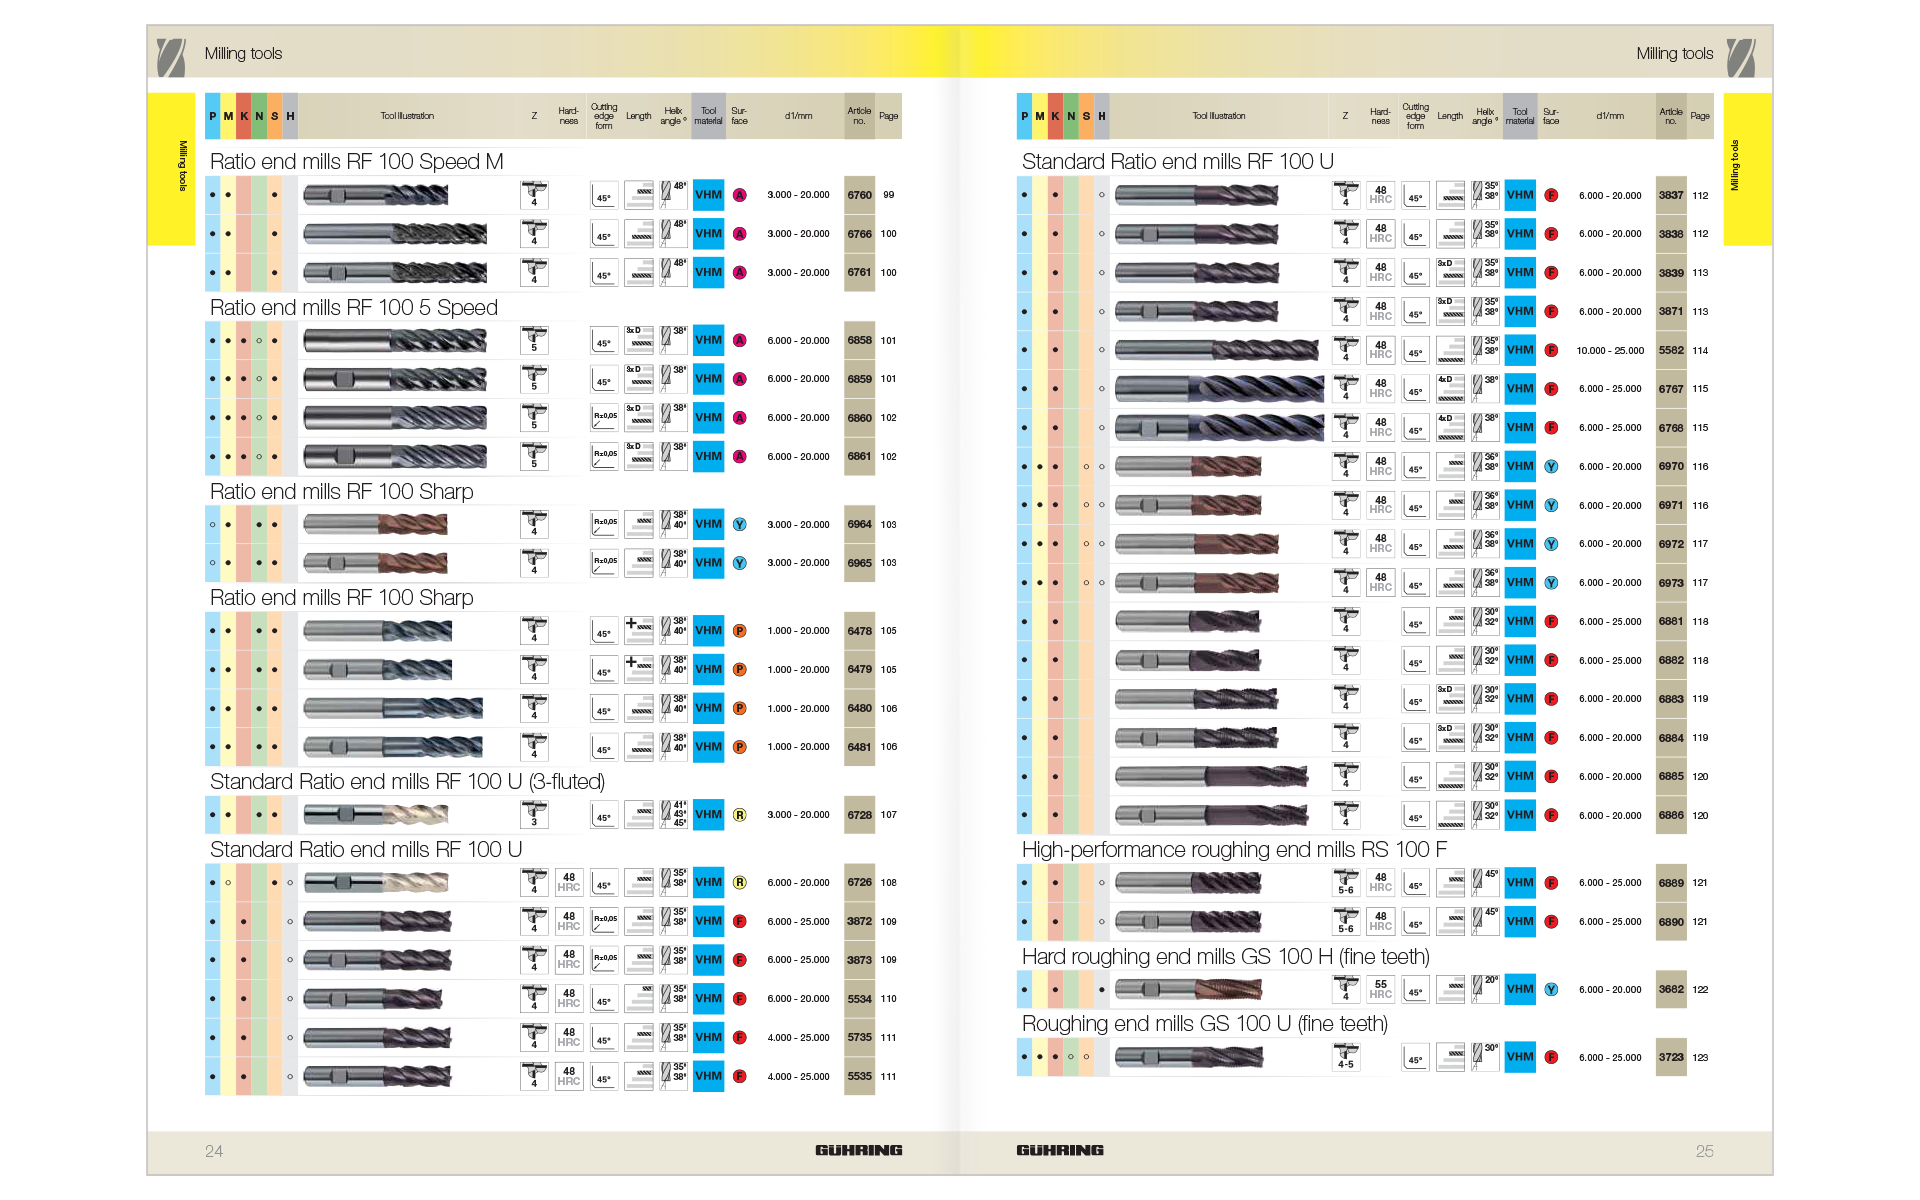
Task: Click the 45° cutting edge icon for article 6761
Action: [x=604, y=273]
